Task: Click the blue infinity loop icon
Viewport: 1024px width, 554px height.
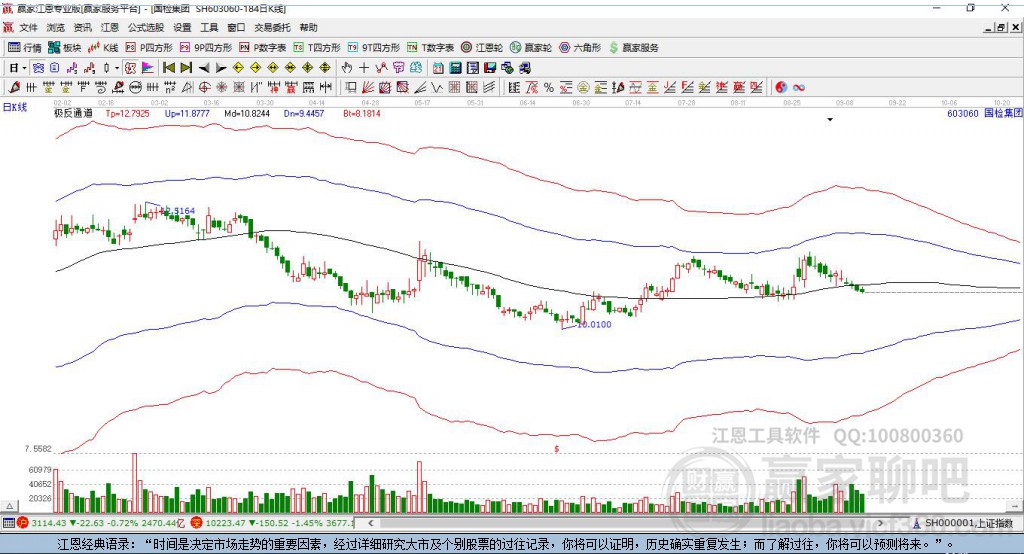Action: (x=799, y=87)
